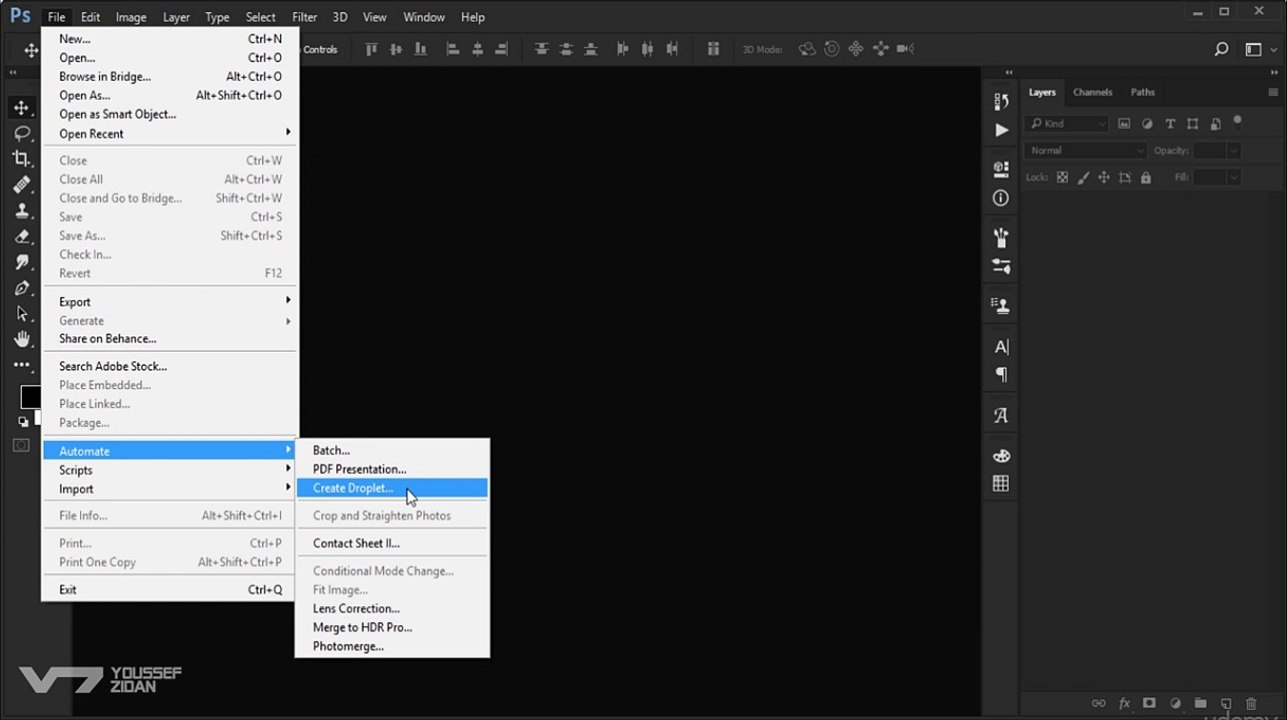The width and height of the screenshot is (1287, 720).
Task: Toggle layer filter on/off switch
Action: tap(1238, 122)
